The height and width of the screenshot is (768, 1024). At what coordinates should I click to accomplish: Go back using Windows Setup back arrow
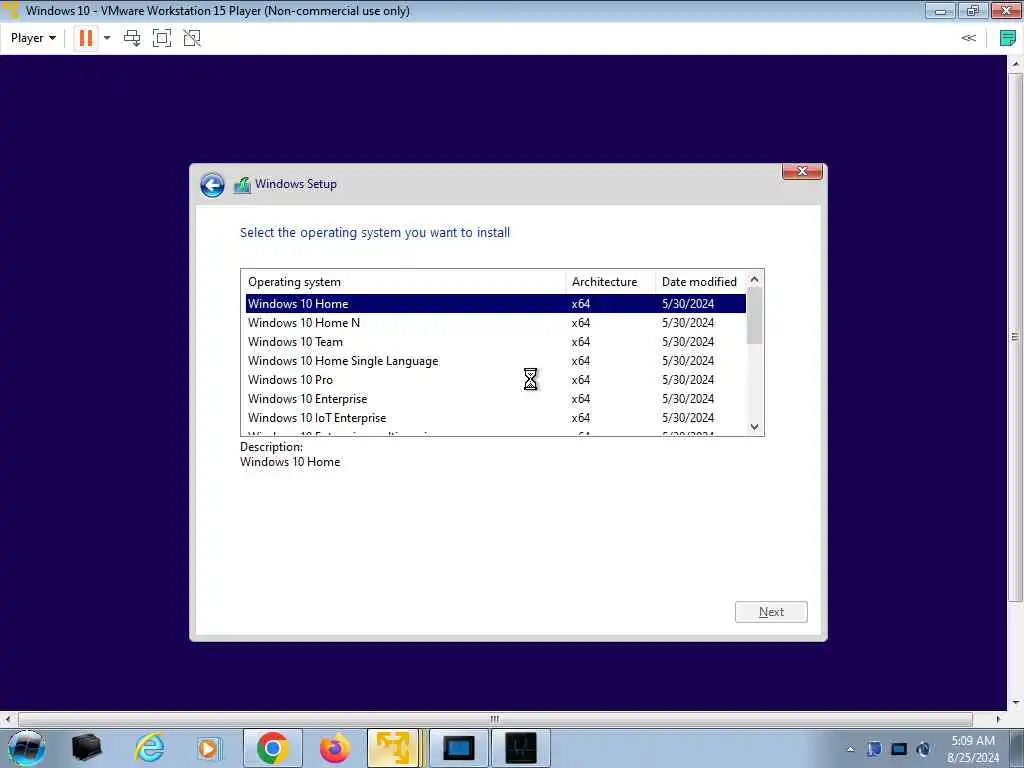click(x=212, y=185)
